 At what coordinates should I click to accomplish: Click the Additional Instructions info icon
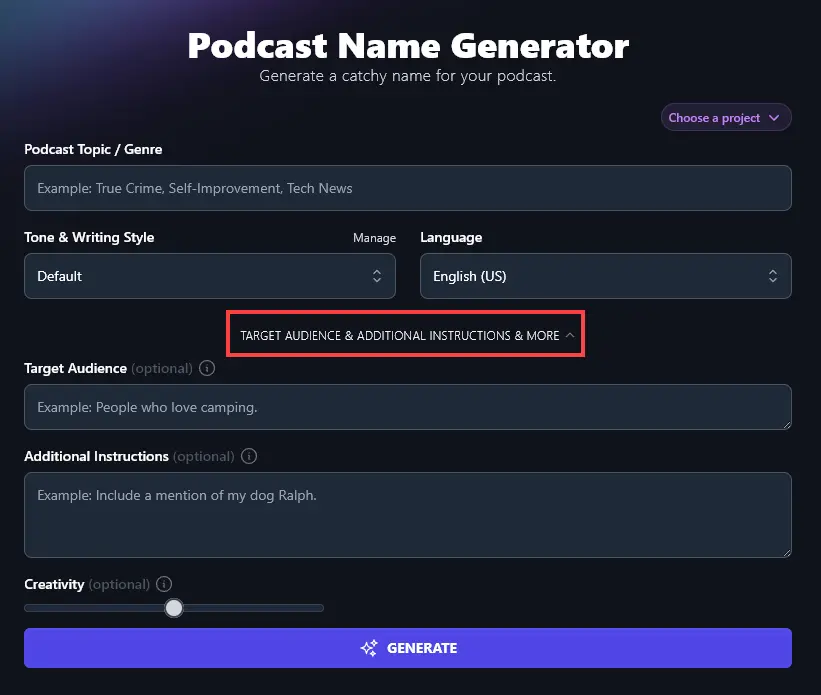248,456
